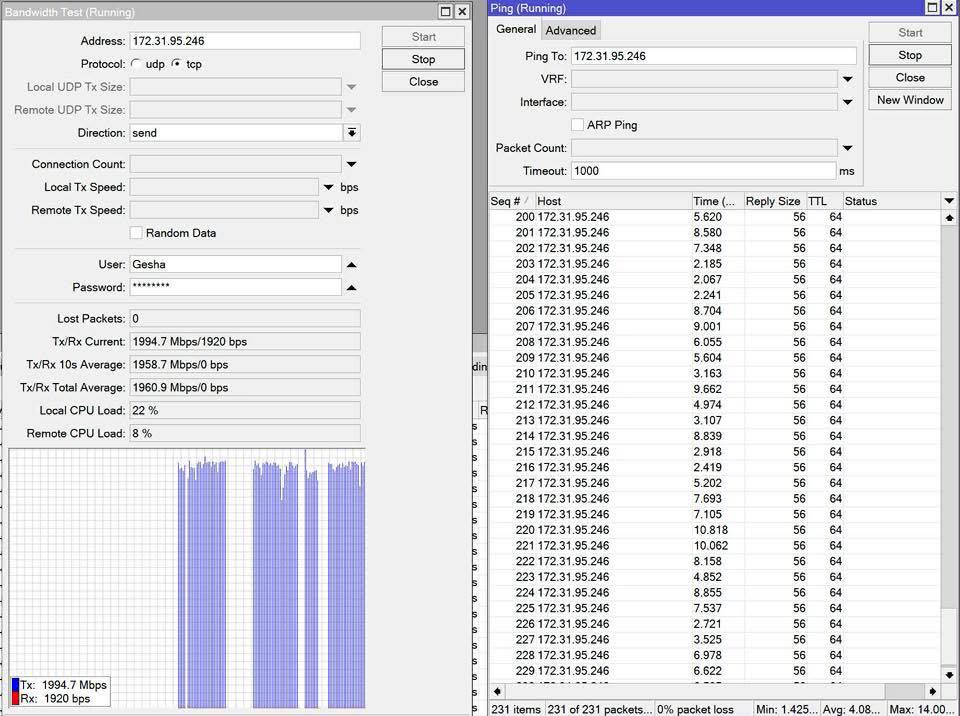Collapse the User field with up arrow
The width and height of the screenshot is (960, 716).
tap(351, 265)
